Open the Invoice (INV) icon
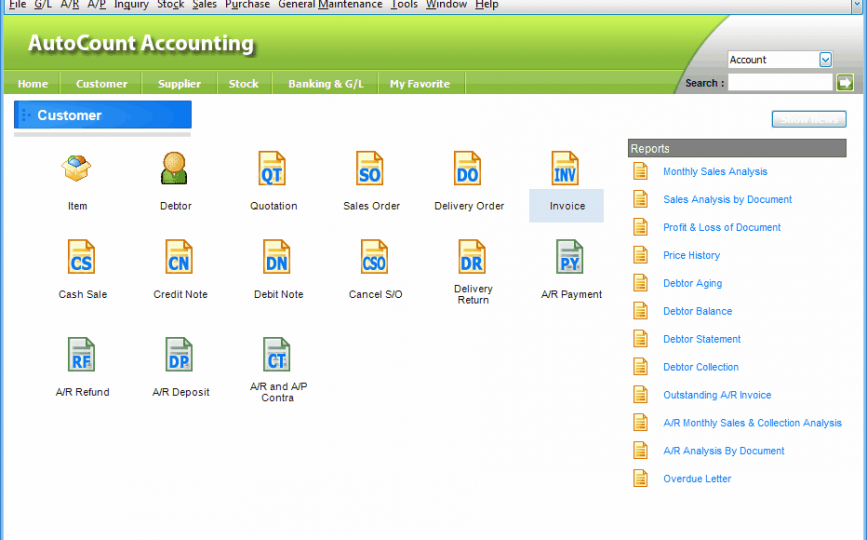Screen dimensions: 867x540 [x=566, y=170]
